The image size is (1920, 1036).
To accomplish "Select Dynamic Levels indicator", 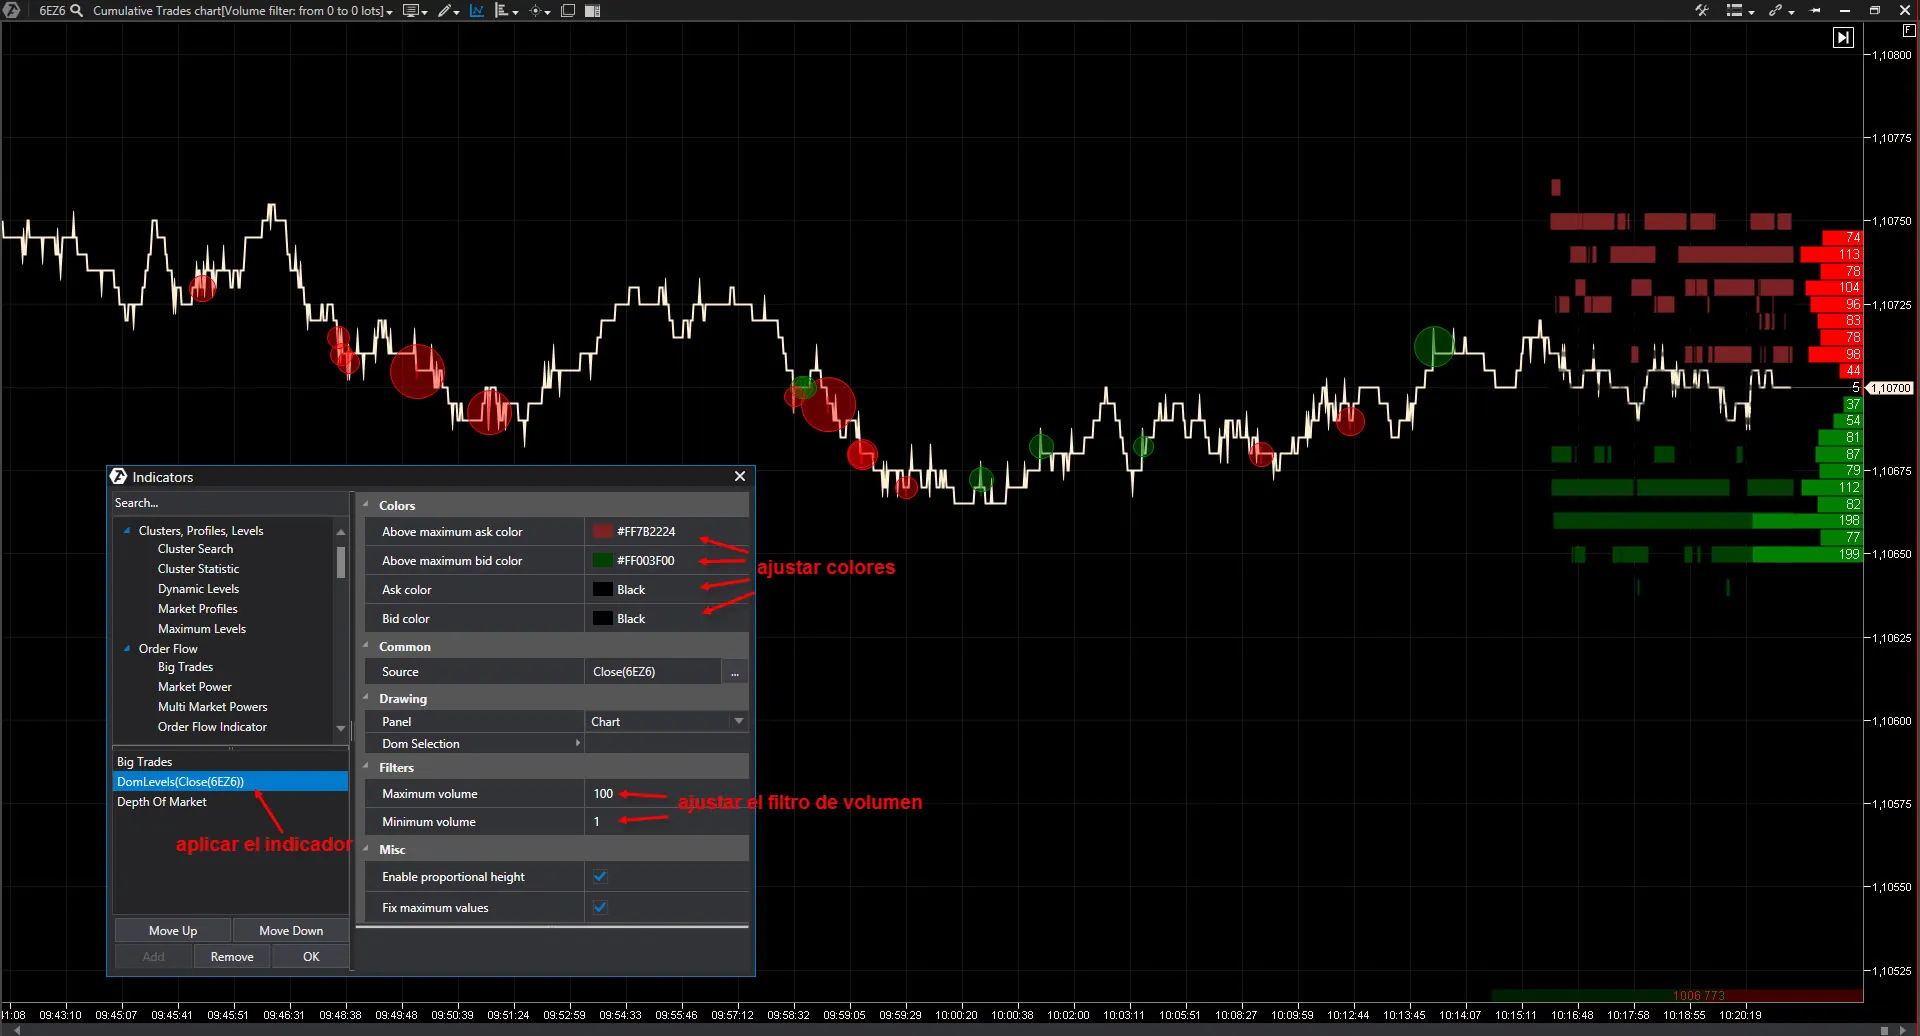I will click(x=198, y=589).
